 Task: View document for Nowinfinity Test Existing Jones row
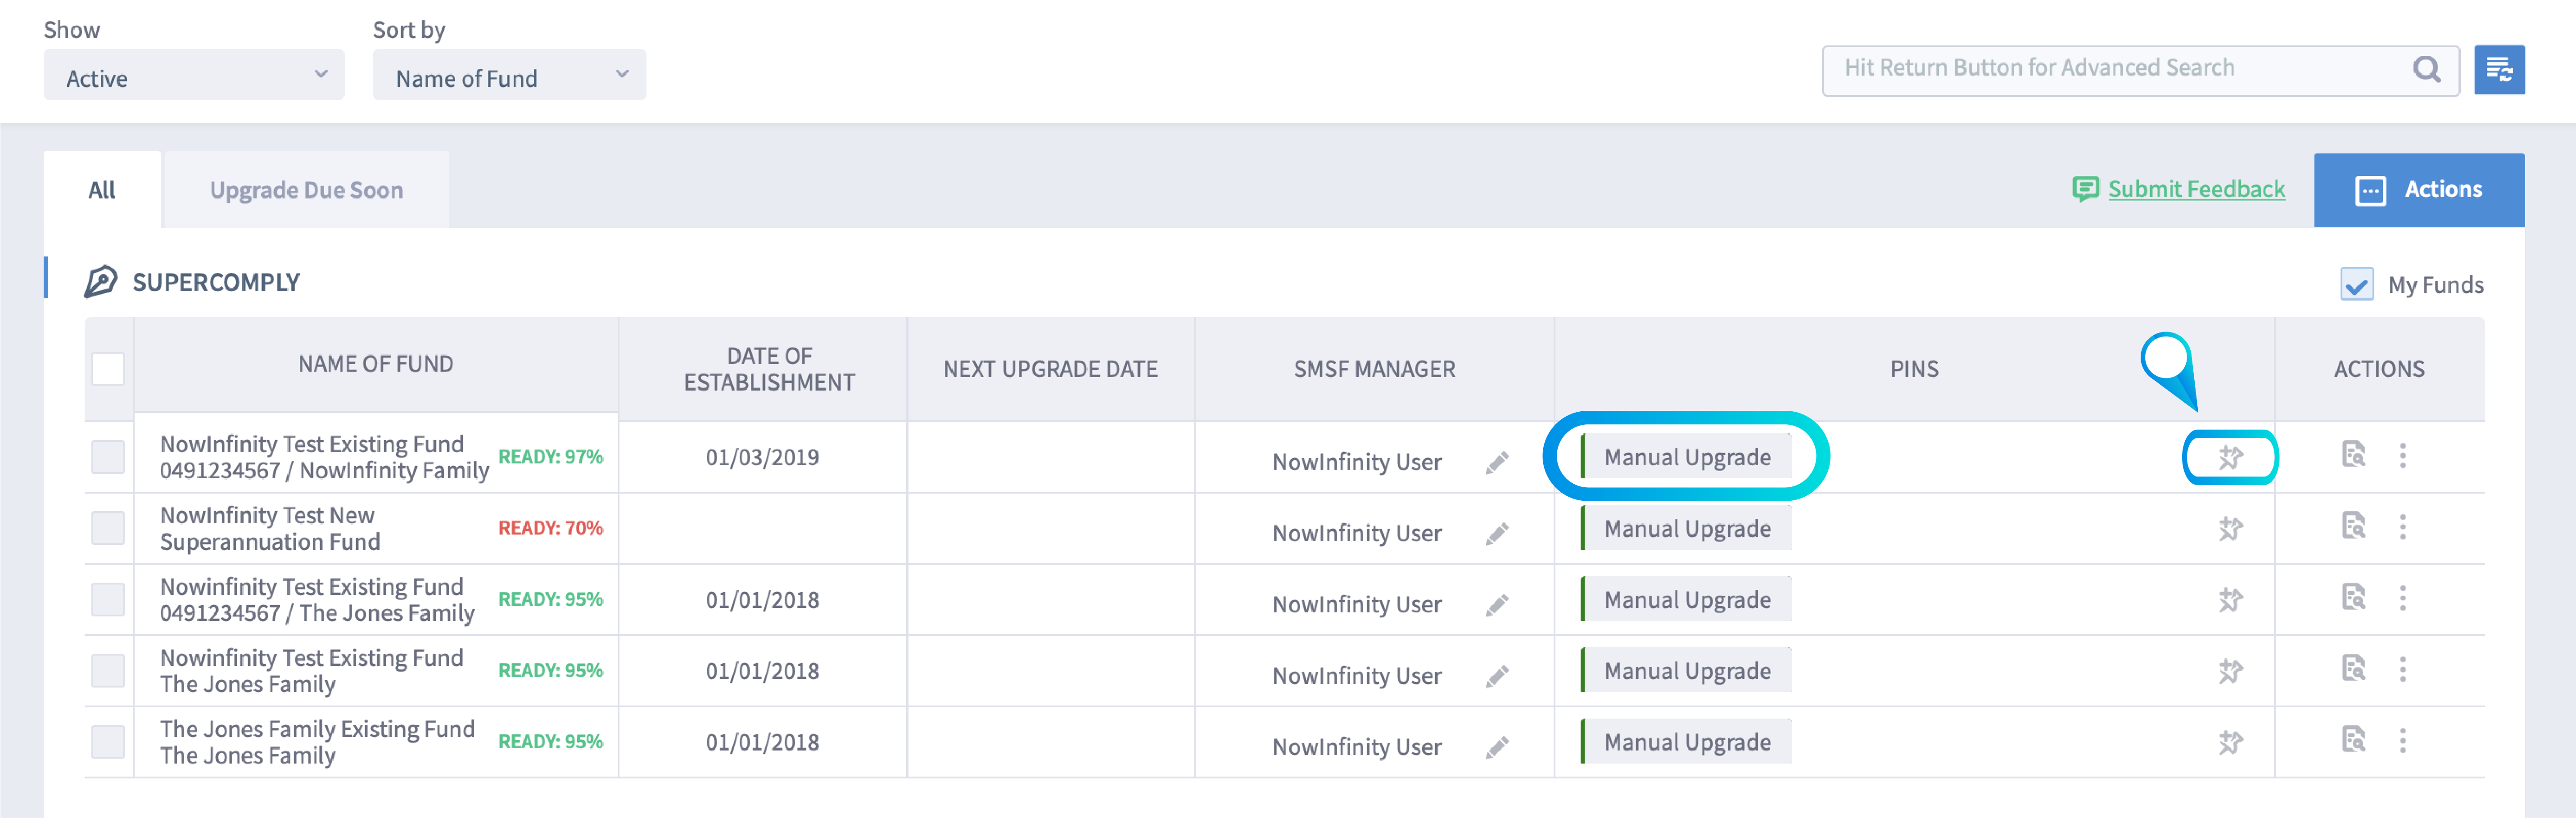2354,668
